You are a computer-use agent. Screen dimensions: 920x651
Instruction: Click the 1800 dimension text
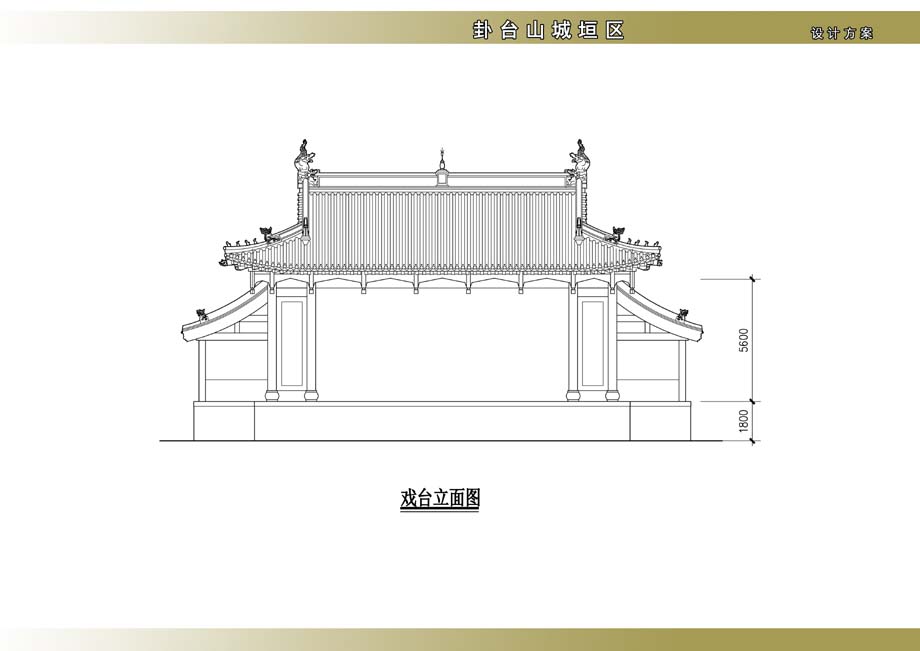(x=744, y=421)
